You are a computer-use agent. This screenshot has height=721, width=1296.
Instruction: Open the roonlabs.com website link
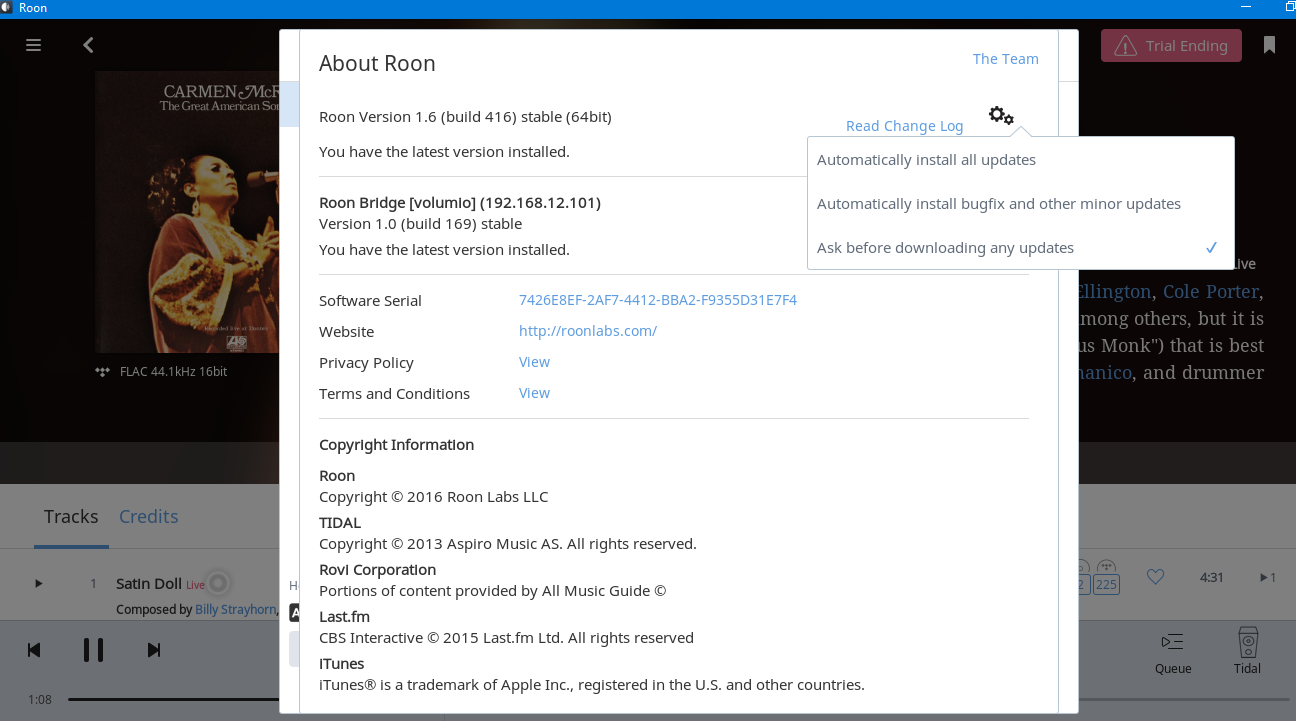[x=588, y=331]
